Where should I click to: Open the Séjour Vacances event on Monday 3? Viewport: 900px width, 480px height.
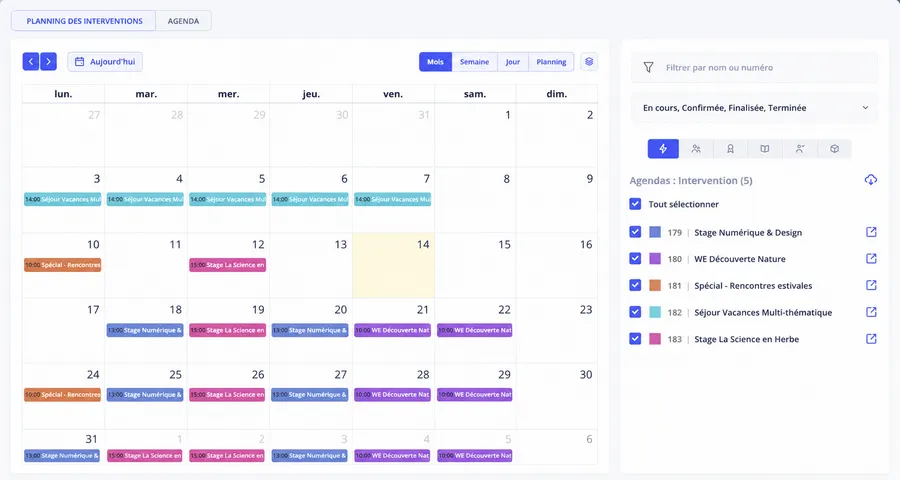coord(63,199)
